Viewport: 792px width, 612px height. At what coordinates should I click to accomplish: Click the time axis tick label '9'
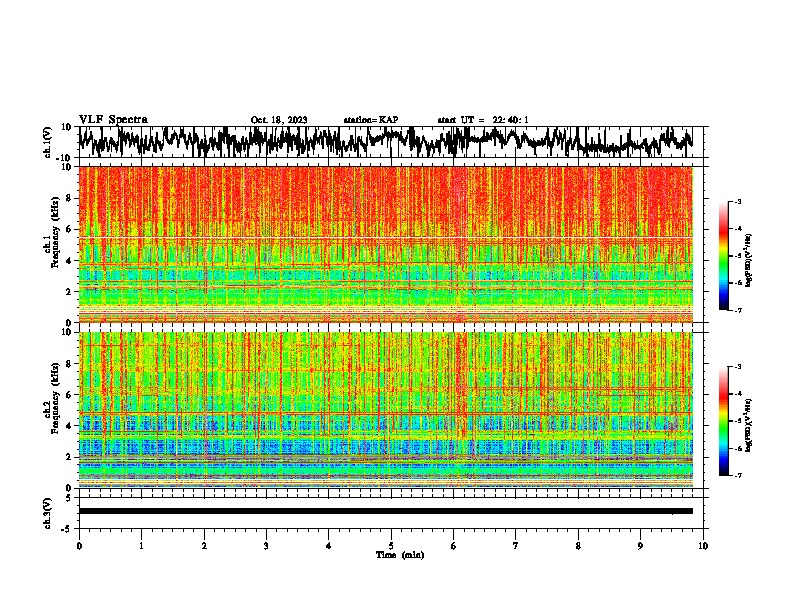(640, 546)
